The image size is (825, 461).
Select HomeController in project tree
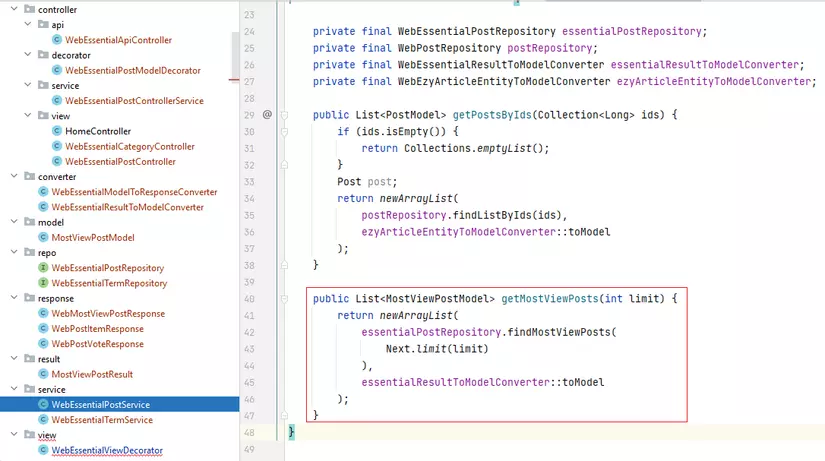98,132
